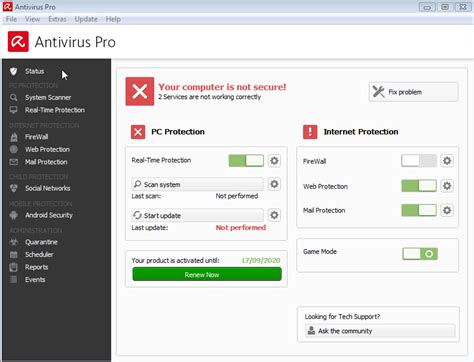Go to Real-Time Protection sidebar entry
The width and height of the screenshot is (474, 362).
pyautogui.click(x=55, y=110)
